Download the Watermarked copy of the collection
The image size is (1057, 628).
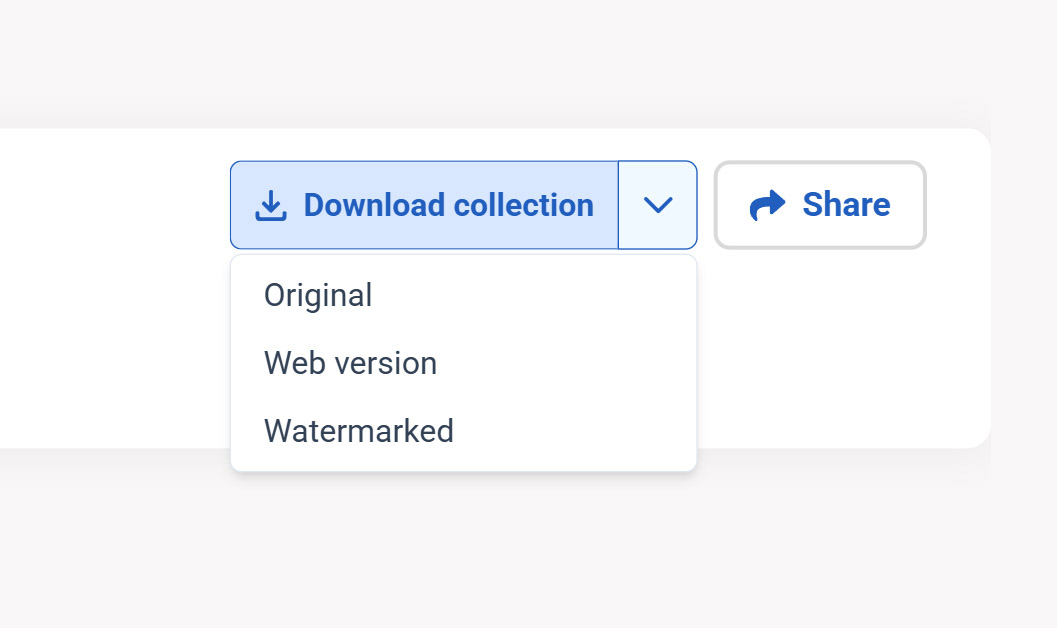pyautogui.click(x=464, y=431)
